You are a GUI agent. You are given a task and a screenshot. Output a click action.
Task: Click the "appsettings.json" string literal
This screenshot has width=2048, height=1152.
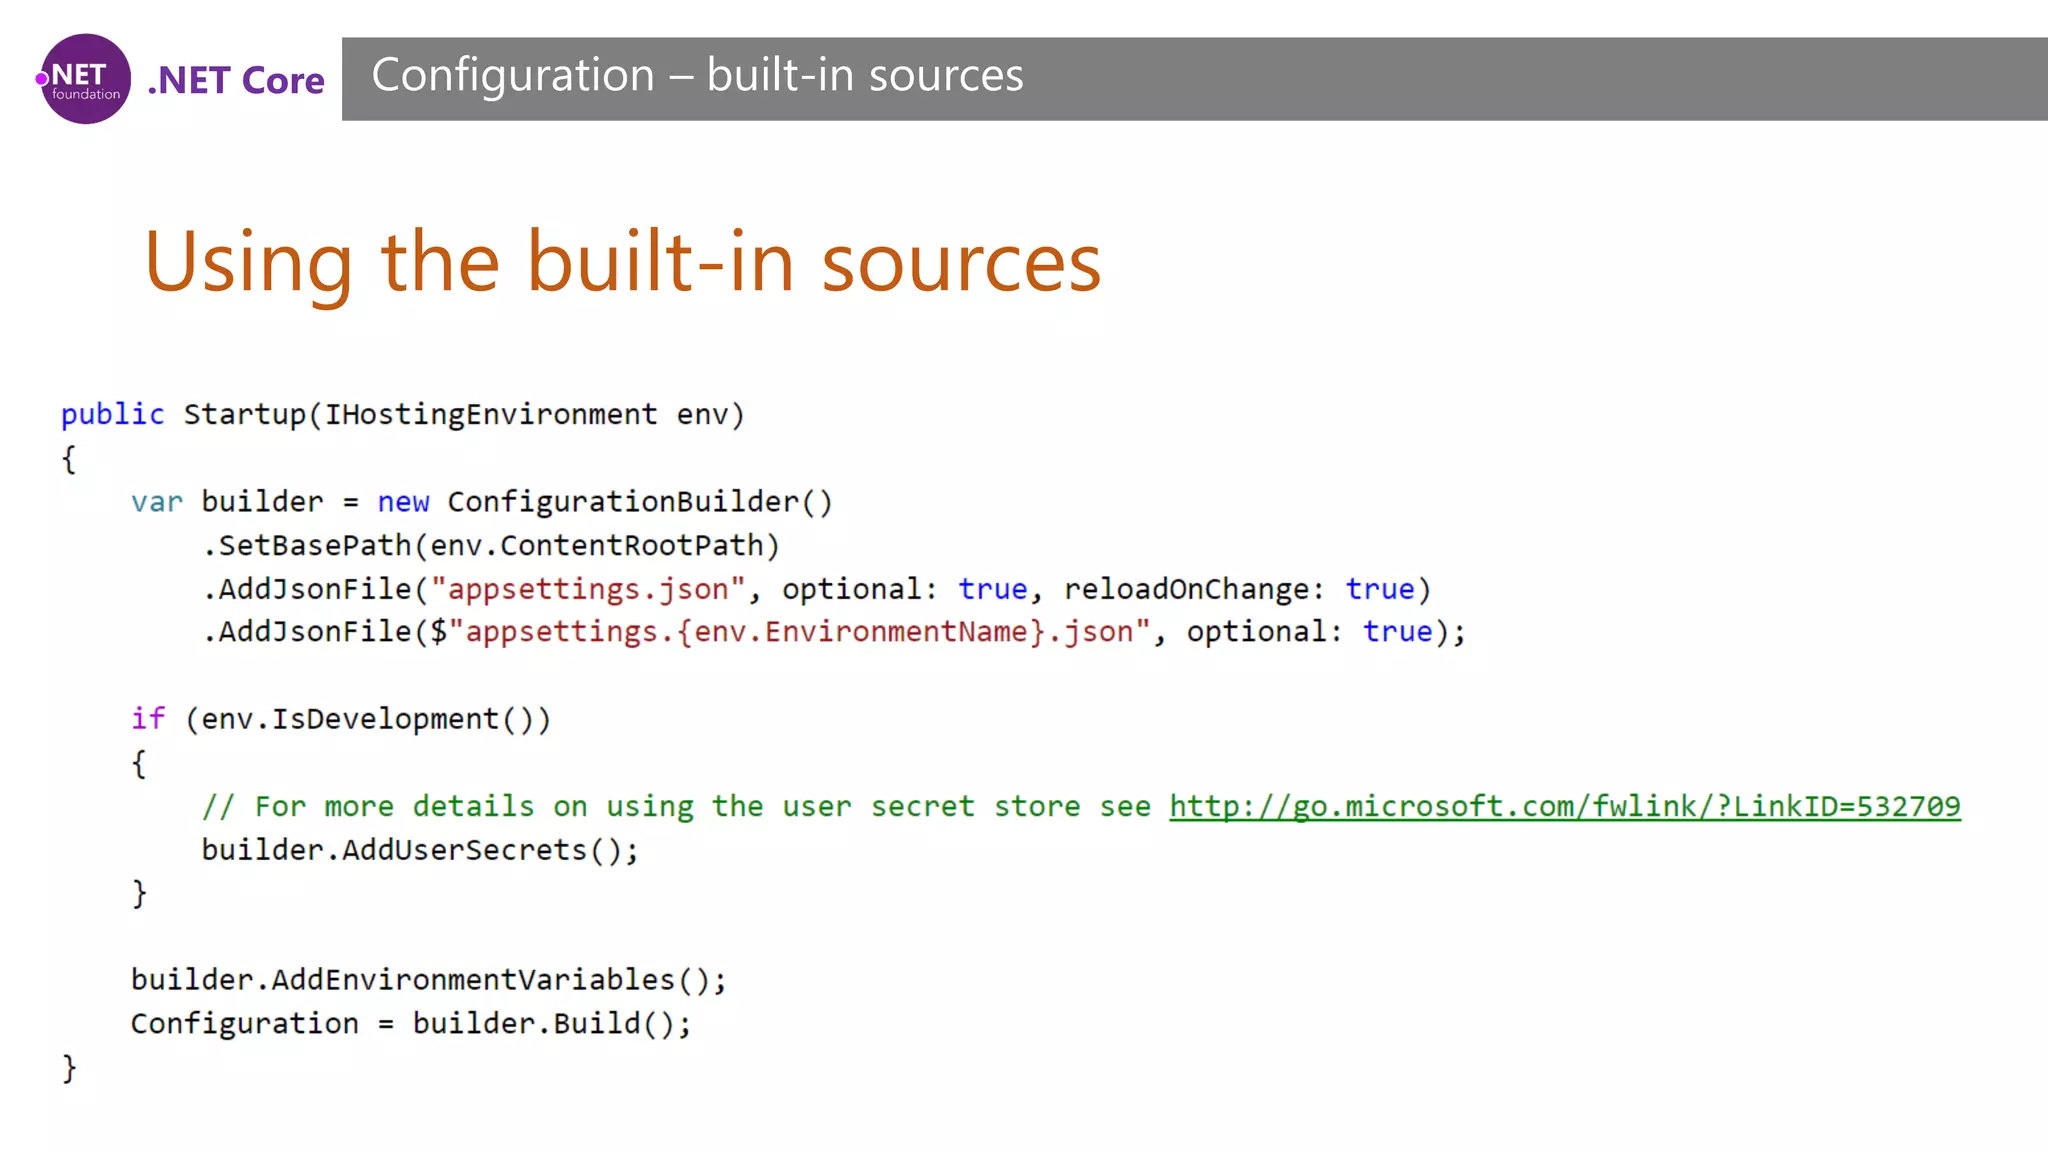click(x=588, y=589)
